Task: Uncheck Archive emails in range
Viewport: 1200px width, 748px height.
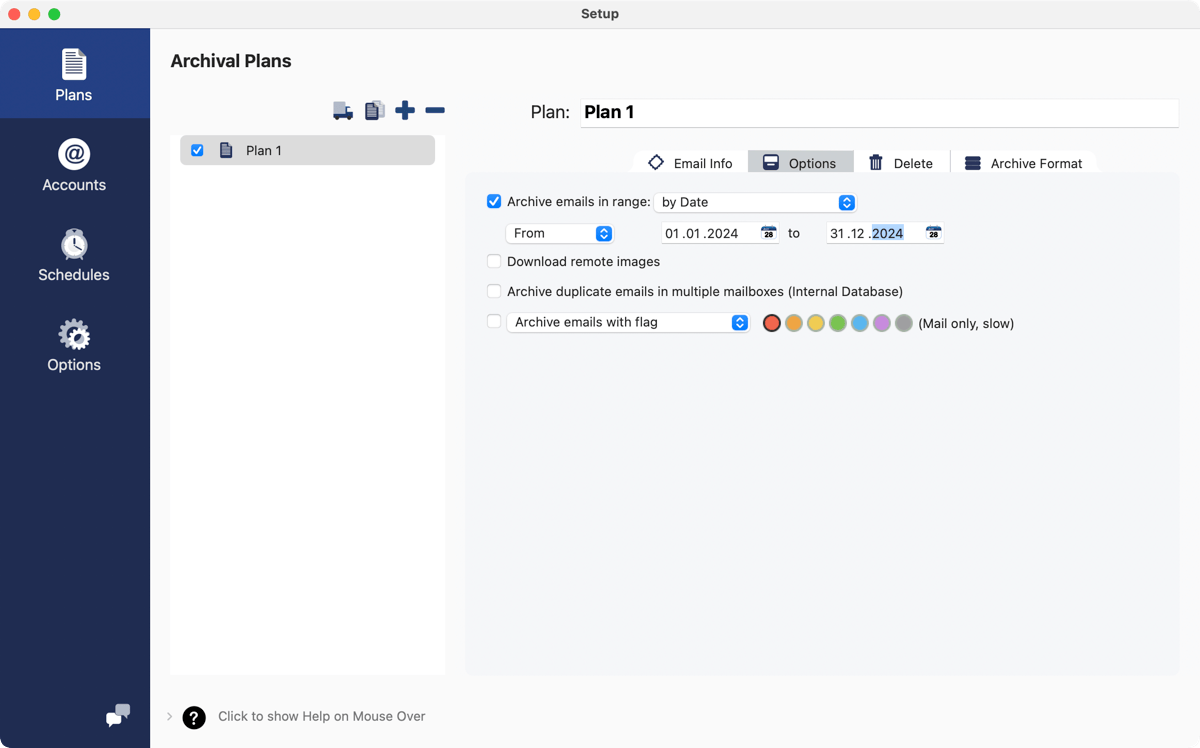Action: click(494, 201)
